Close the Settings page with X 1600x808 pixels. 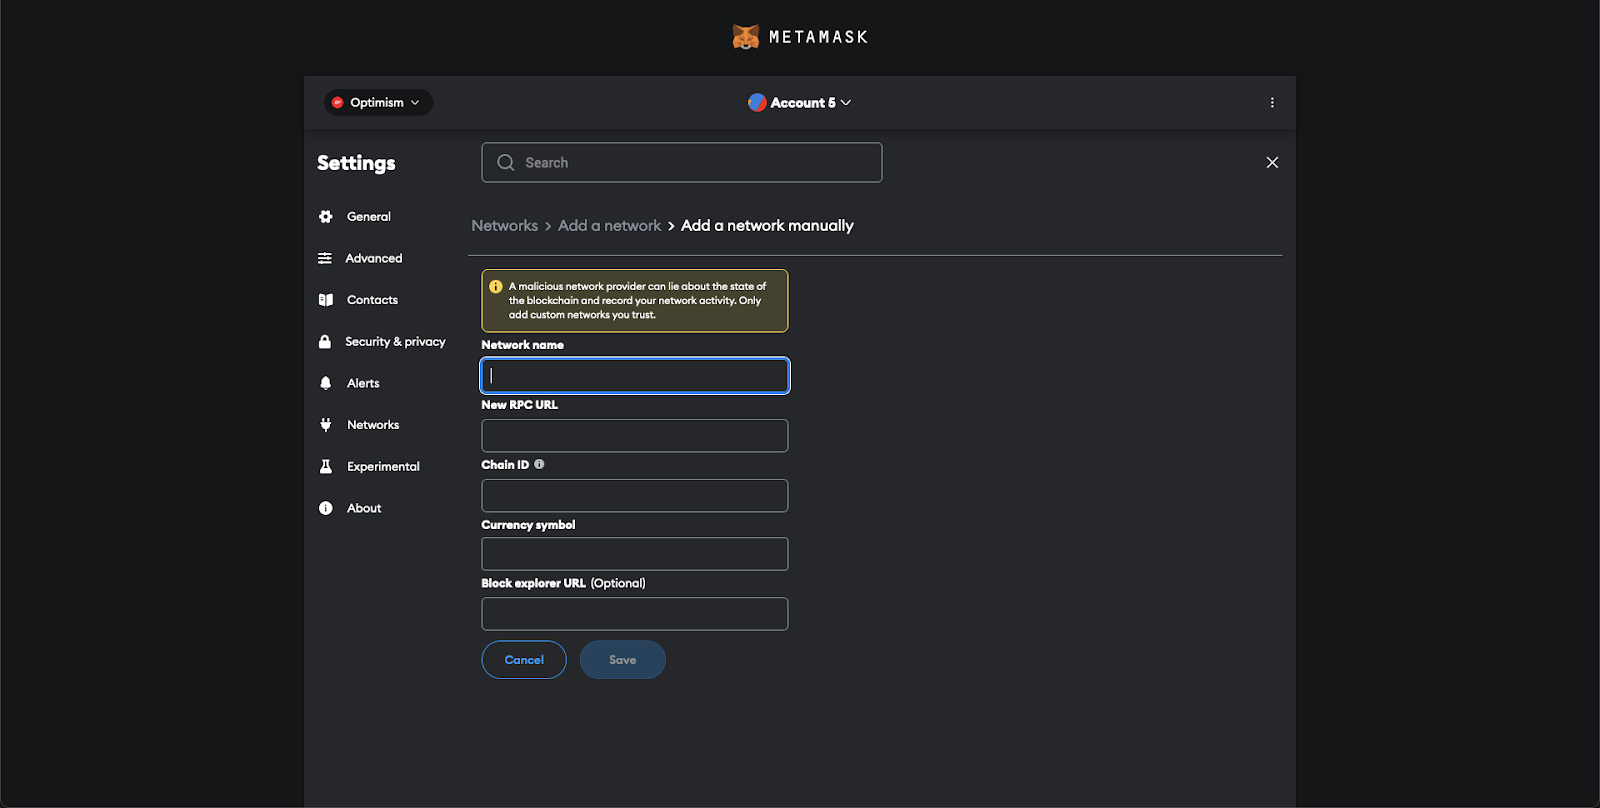[1272, 162]
